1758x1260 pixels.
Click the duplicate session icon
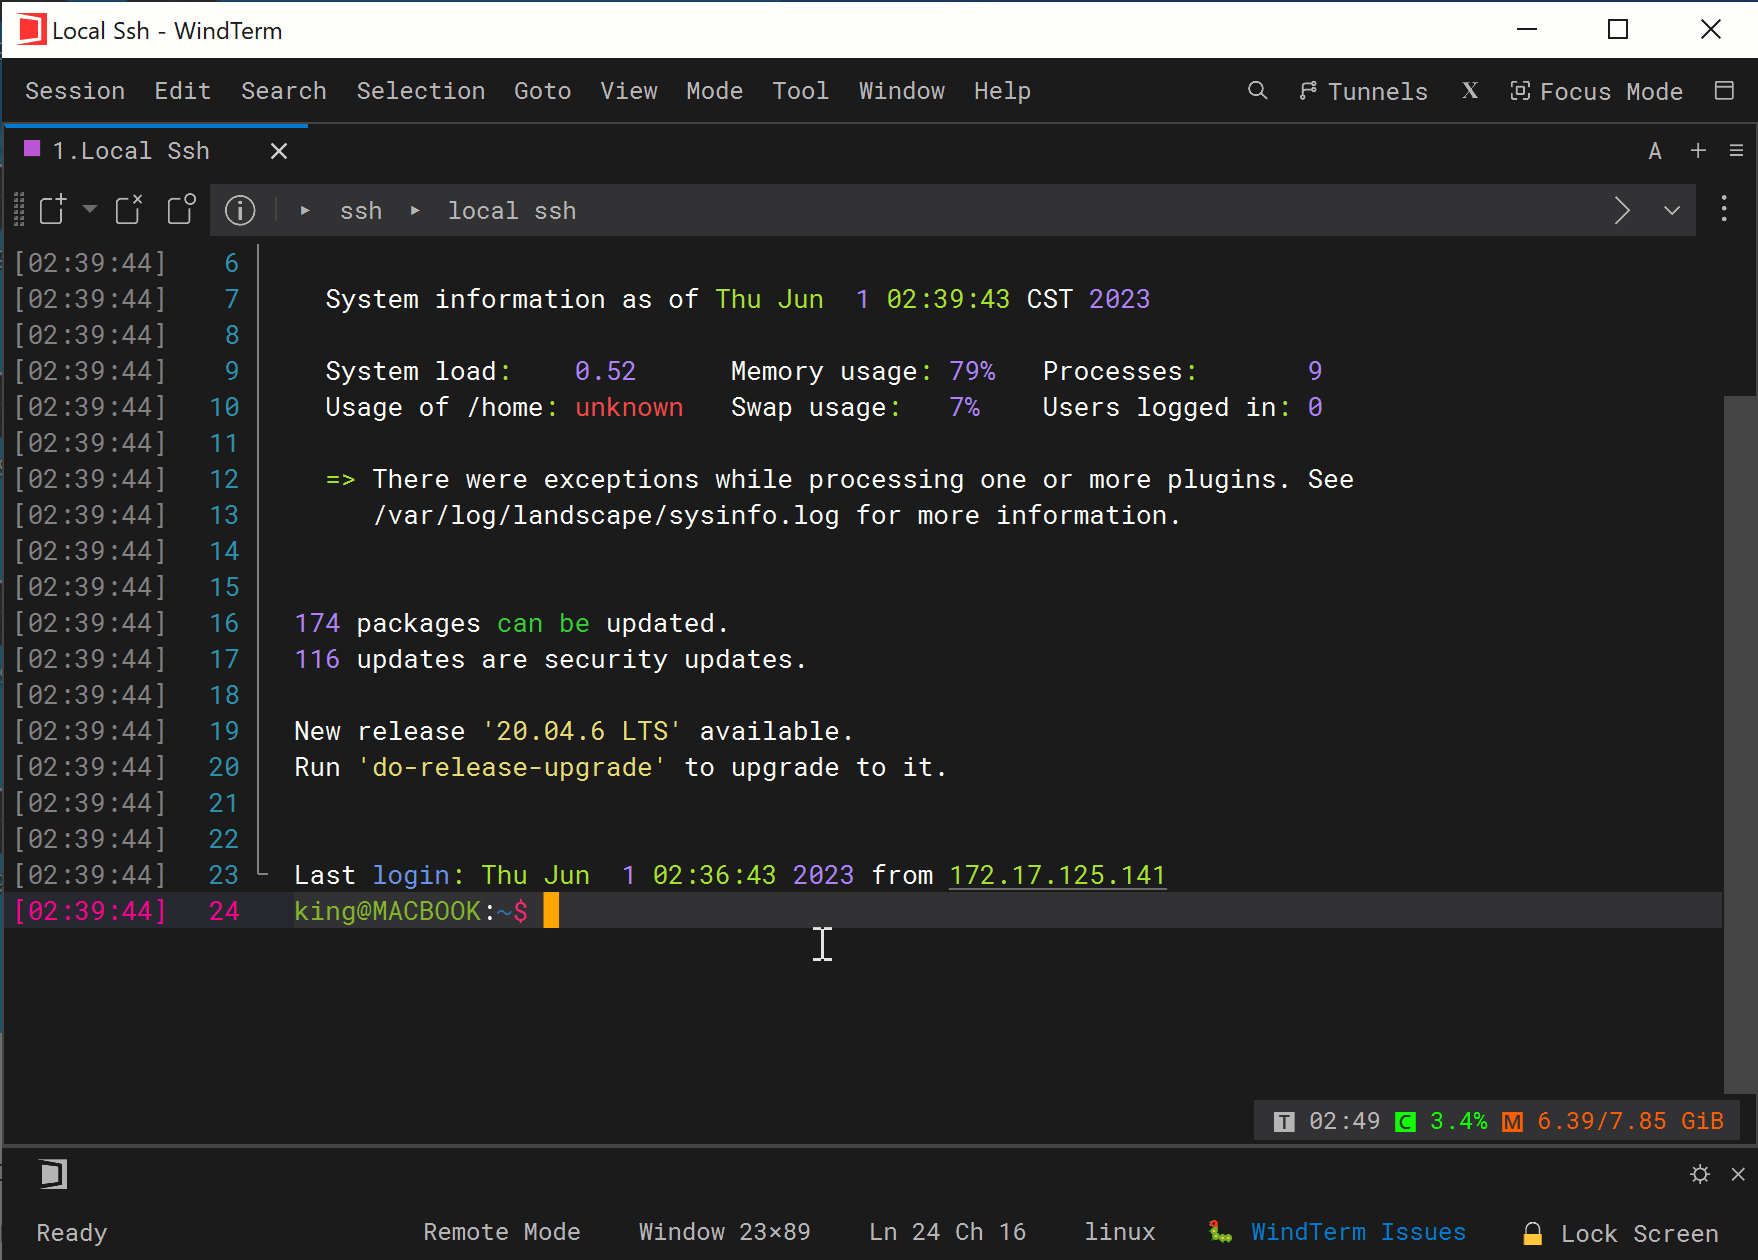point(181,210)
